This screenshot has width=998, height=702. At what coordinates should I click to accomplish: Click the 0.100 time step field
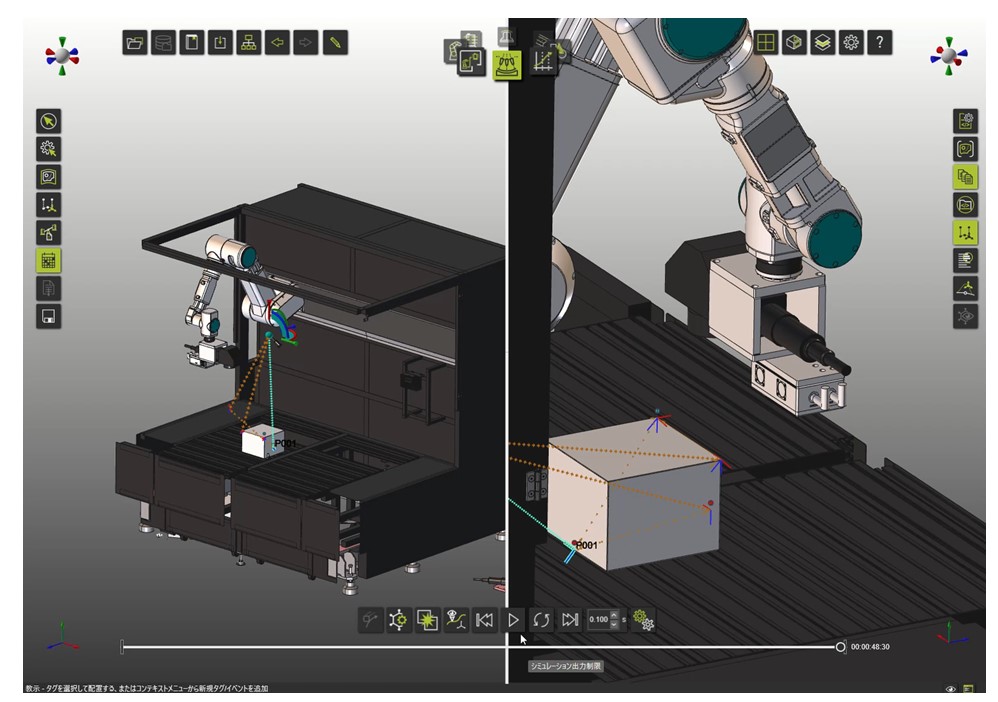(x=598, y=619)
